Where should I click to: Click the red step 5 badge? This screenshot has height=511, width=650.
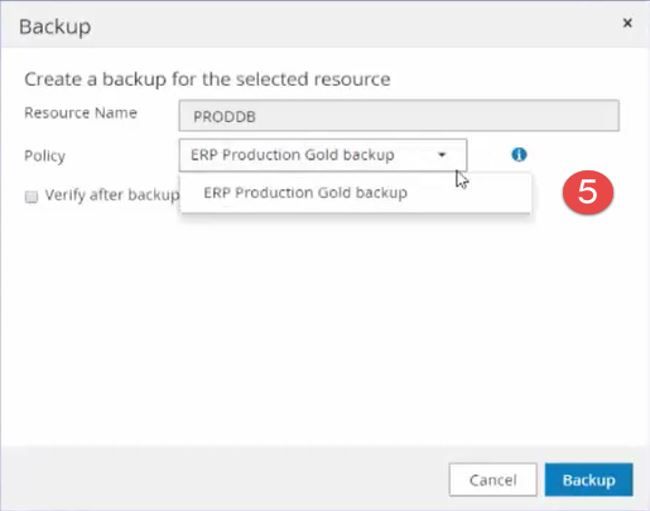(x=587, y=193)
